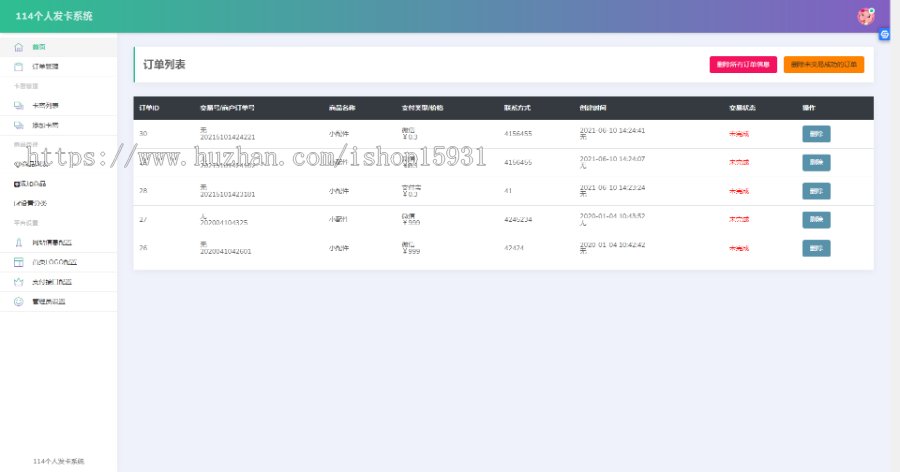Click the orange 删除未交易成功的订单 button
Image resolution: width=900 pixels, height=472 pixels.
click(824, 64)
